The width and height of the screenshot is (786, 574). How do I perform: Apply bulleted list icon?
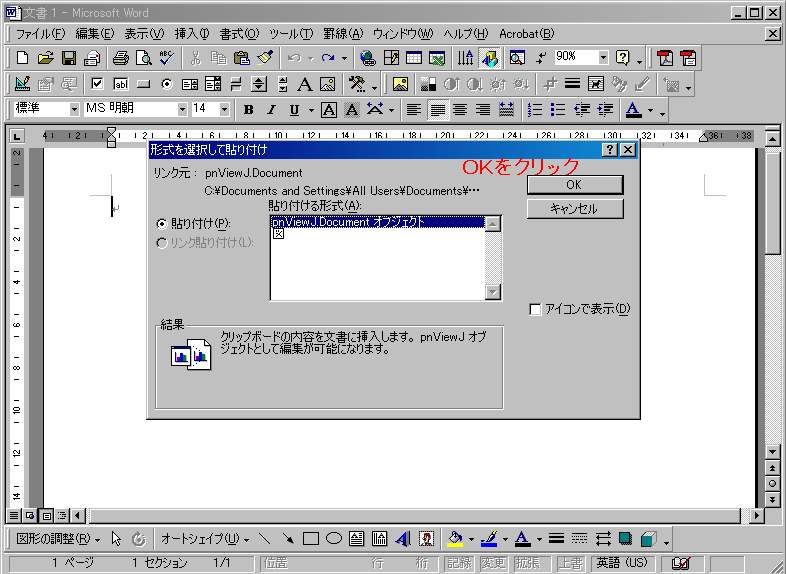[558, 110]
